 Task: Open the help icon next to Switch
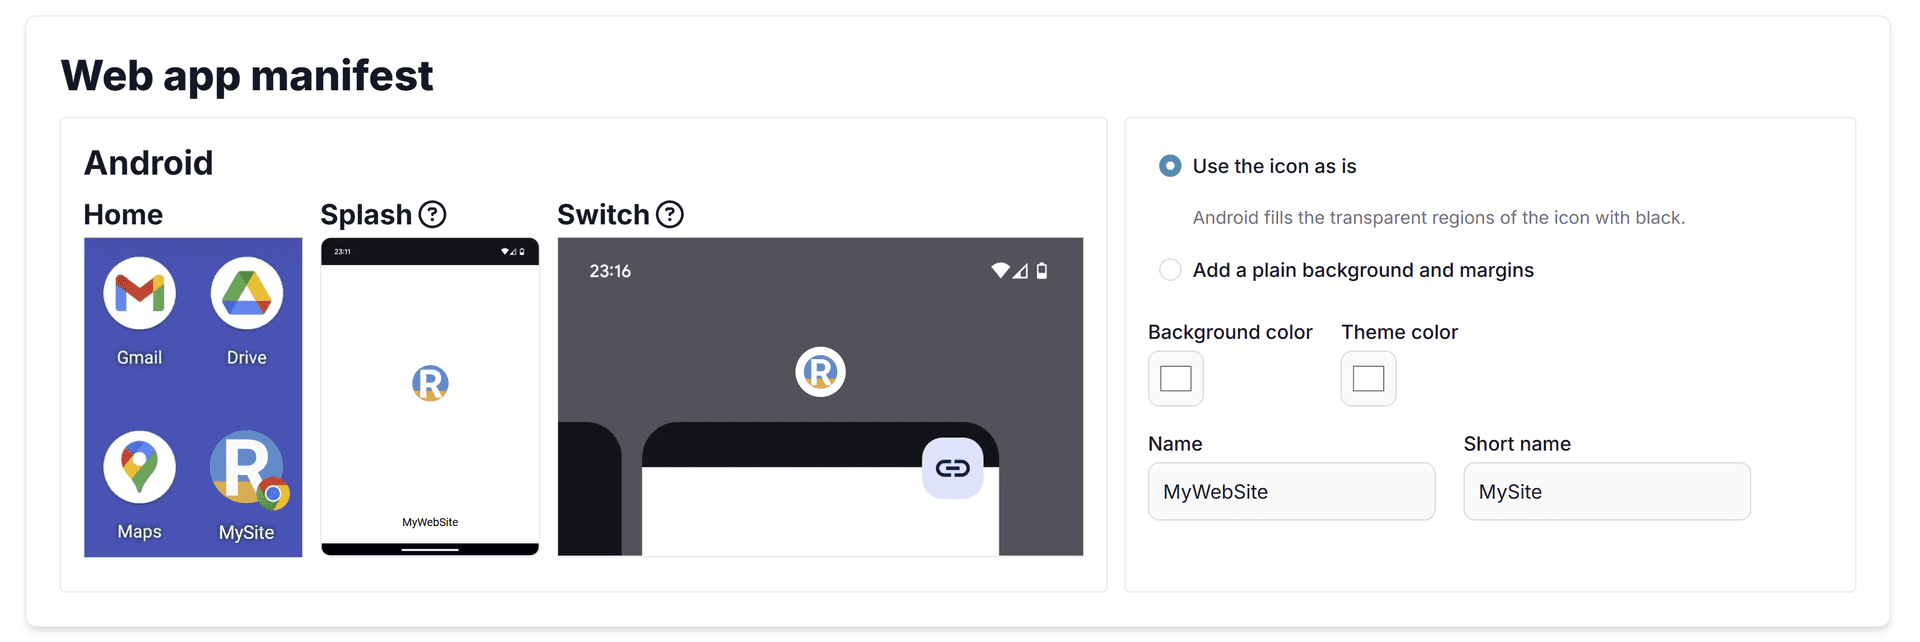pyautogui.click(x=670, y=215)
